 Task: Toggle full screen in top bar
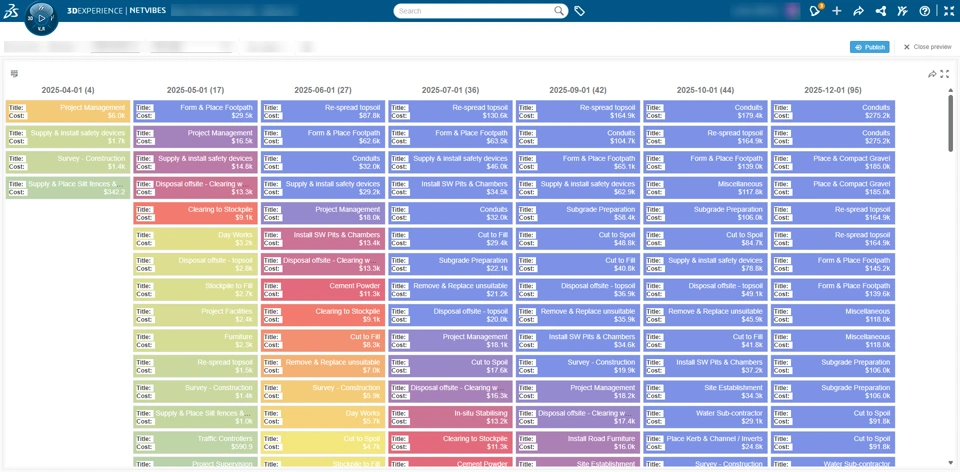[946, 11]
